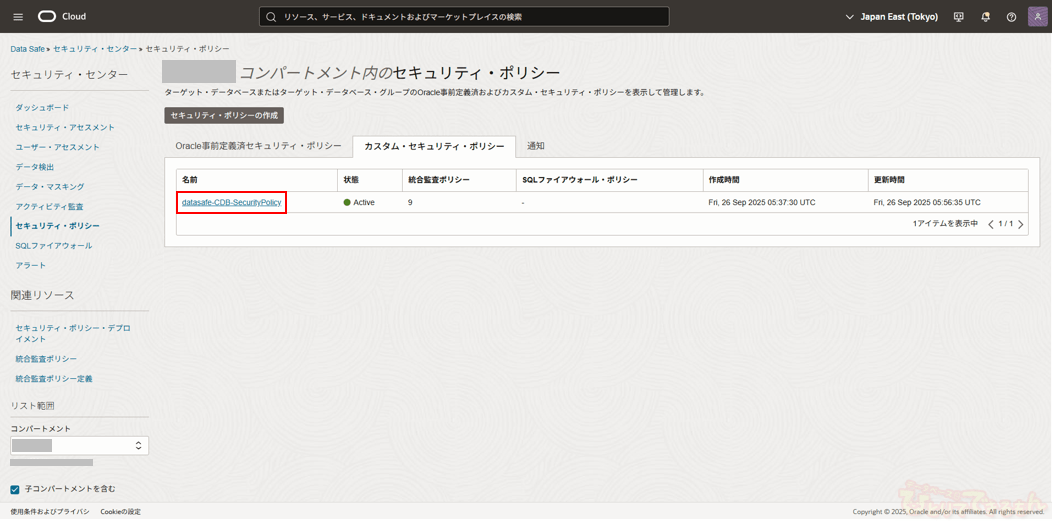Open the Cloud Shell developer tools icon
This screenshot has width=1052, height=521.
pos(958,17)
